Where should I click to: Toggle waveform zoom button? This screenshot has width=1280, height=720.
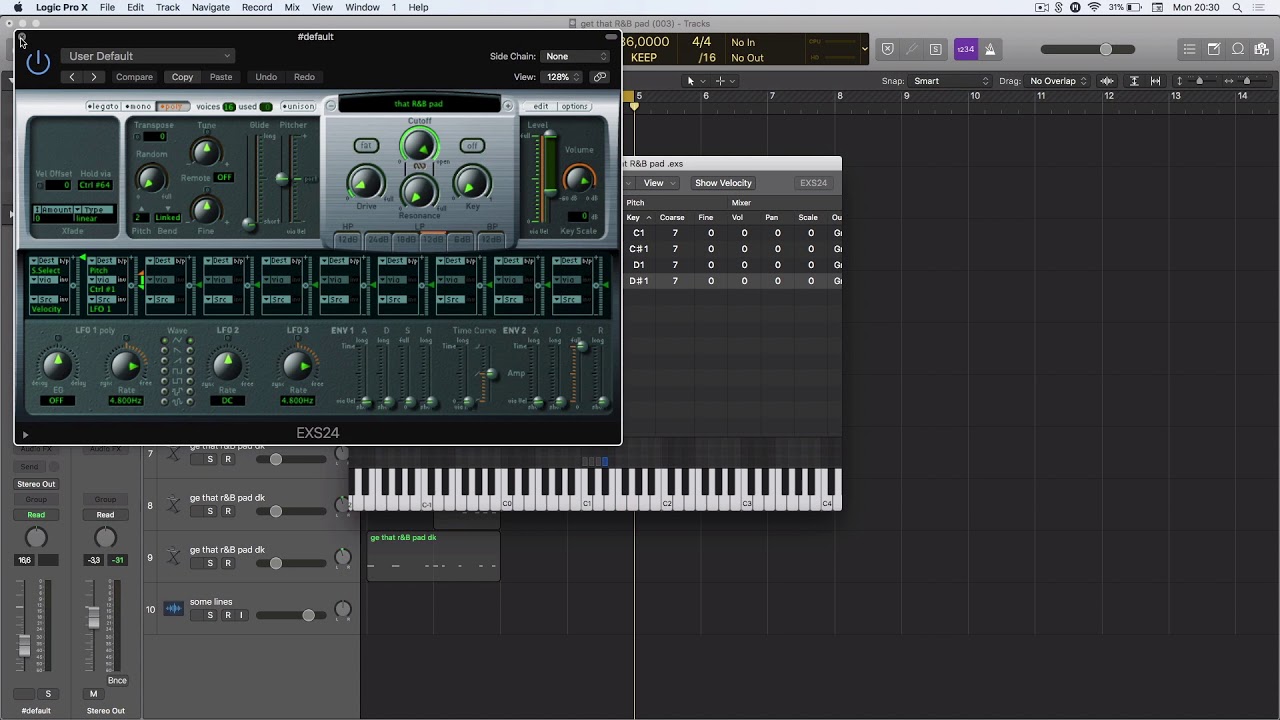(x=1107, y=81)
